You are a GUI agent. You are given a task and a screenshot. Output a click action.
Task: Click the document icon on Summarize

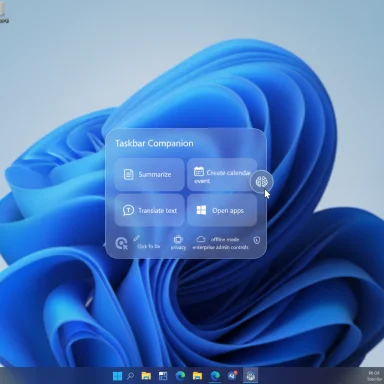pyautogui.click(x=128, y=174)
